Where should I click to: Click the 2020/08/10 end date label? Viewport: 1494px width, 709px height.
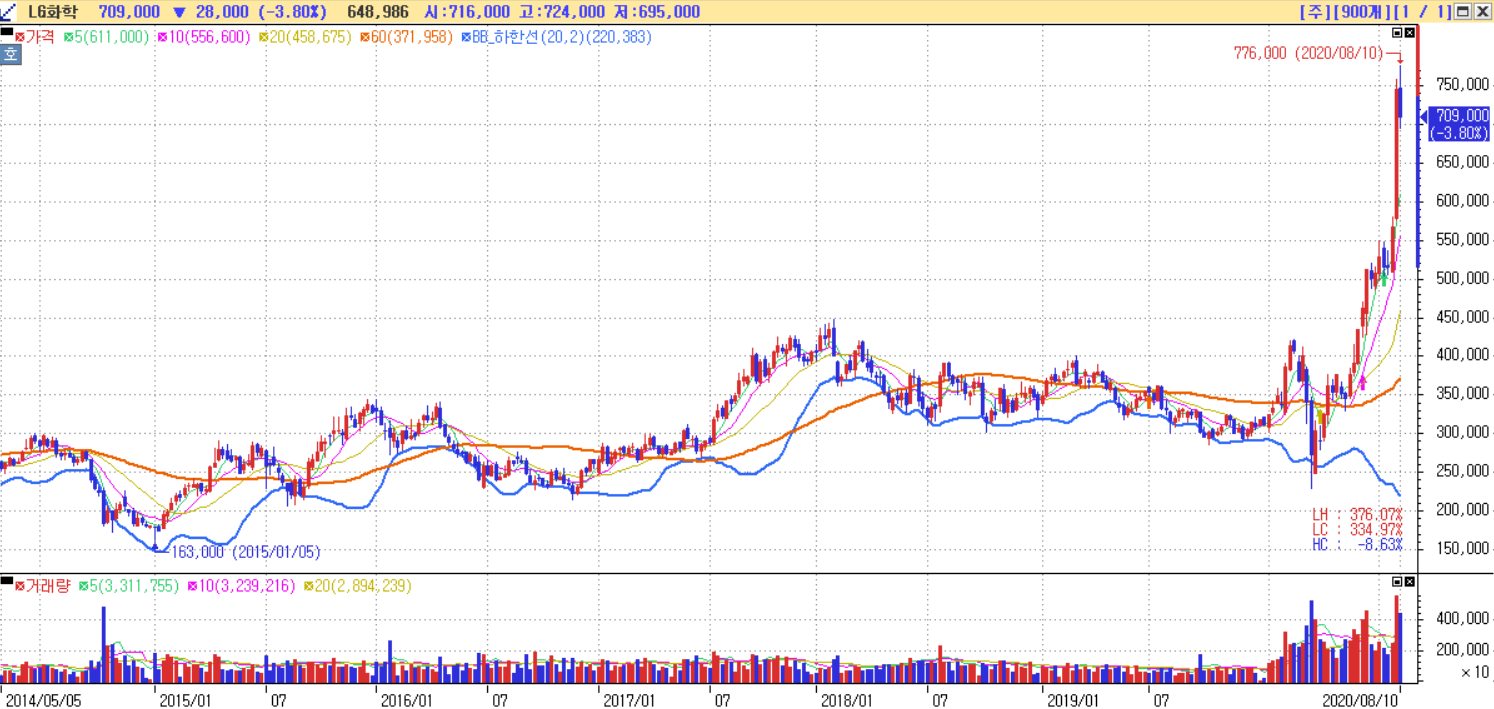[1359, 699]
